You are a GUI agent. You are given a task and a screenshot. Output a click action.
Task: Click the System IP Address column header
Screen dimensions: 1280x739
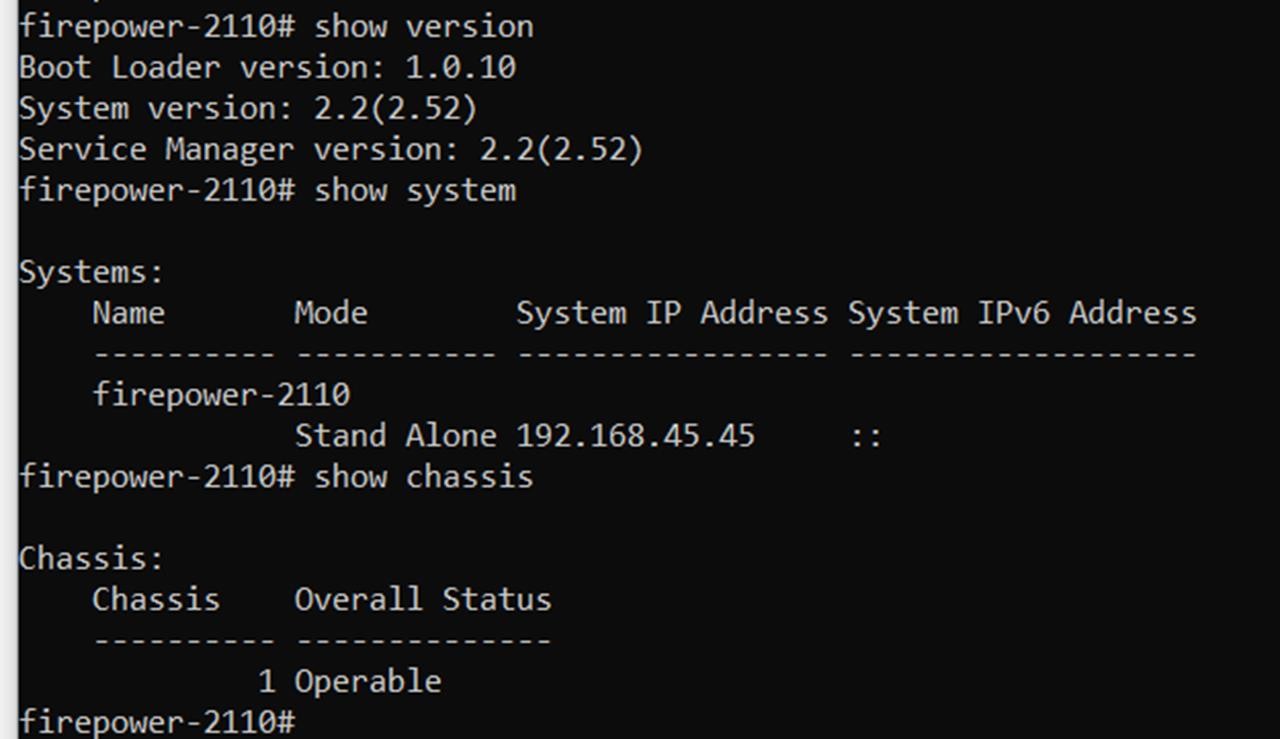[x=671, y=313]
